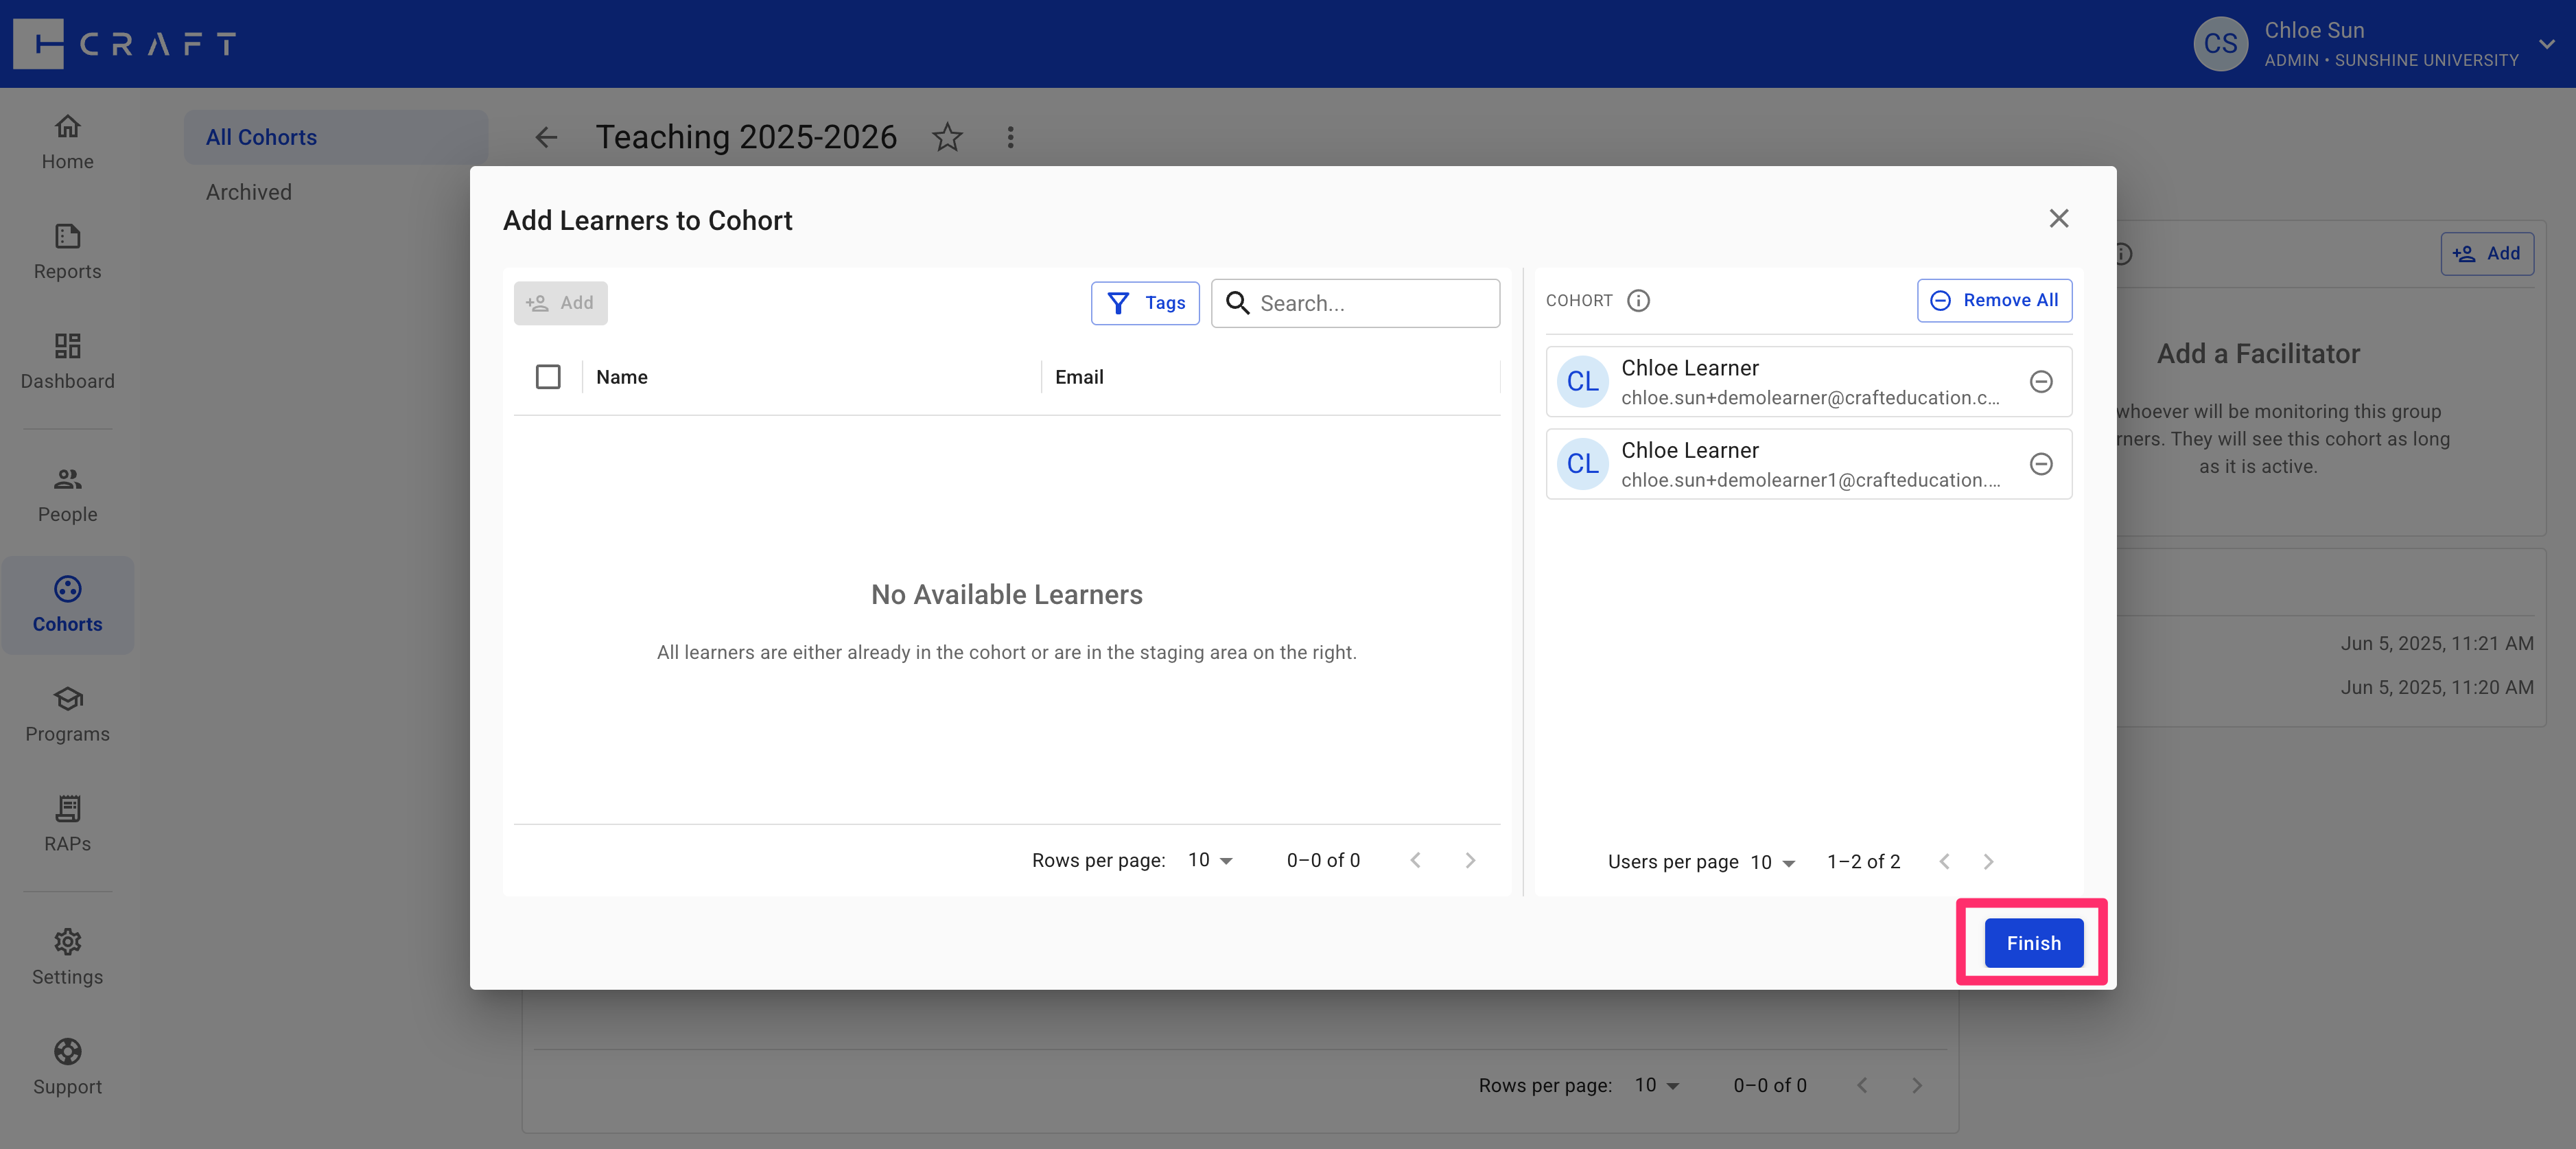Expand dialog rows per page dropdown
The image size is (2576, 1149).
tap(1210, 860)
